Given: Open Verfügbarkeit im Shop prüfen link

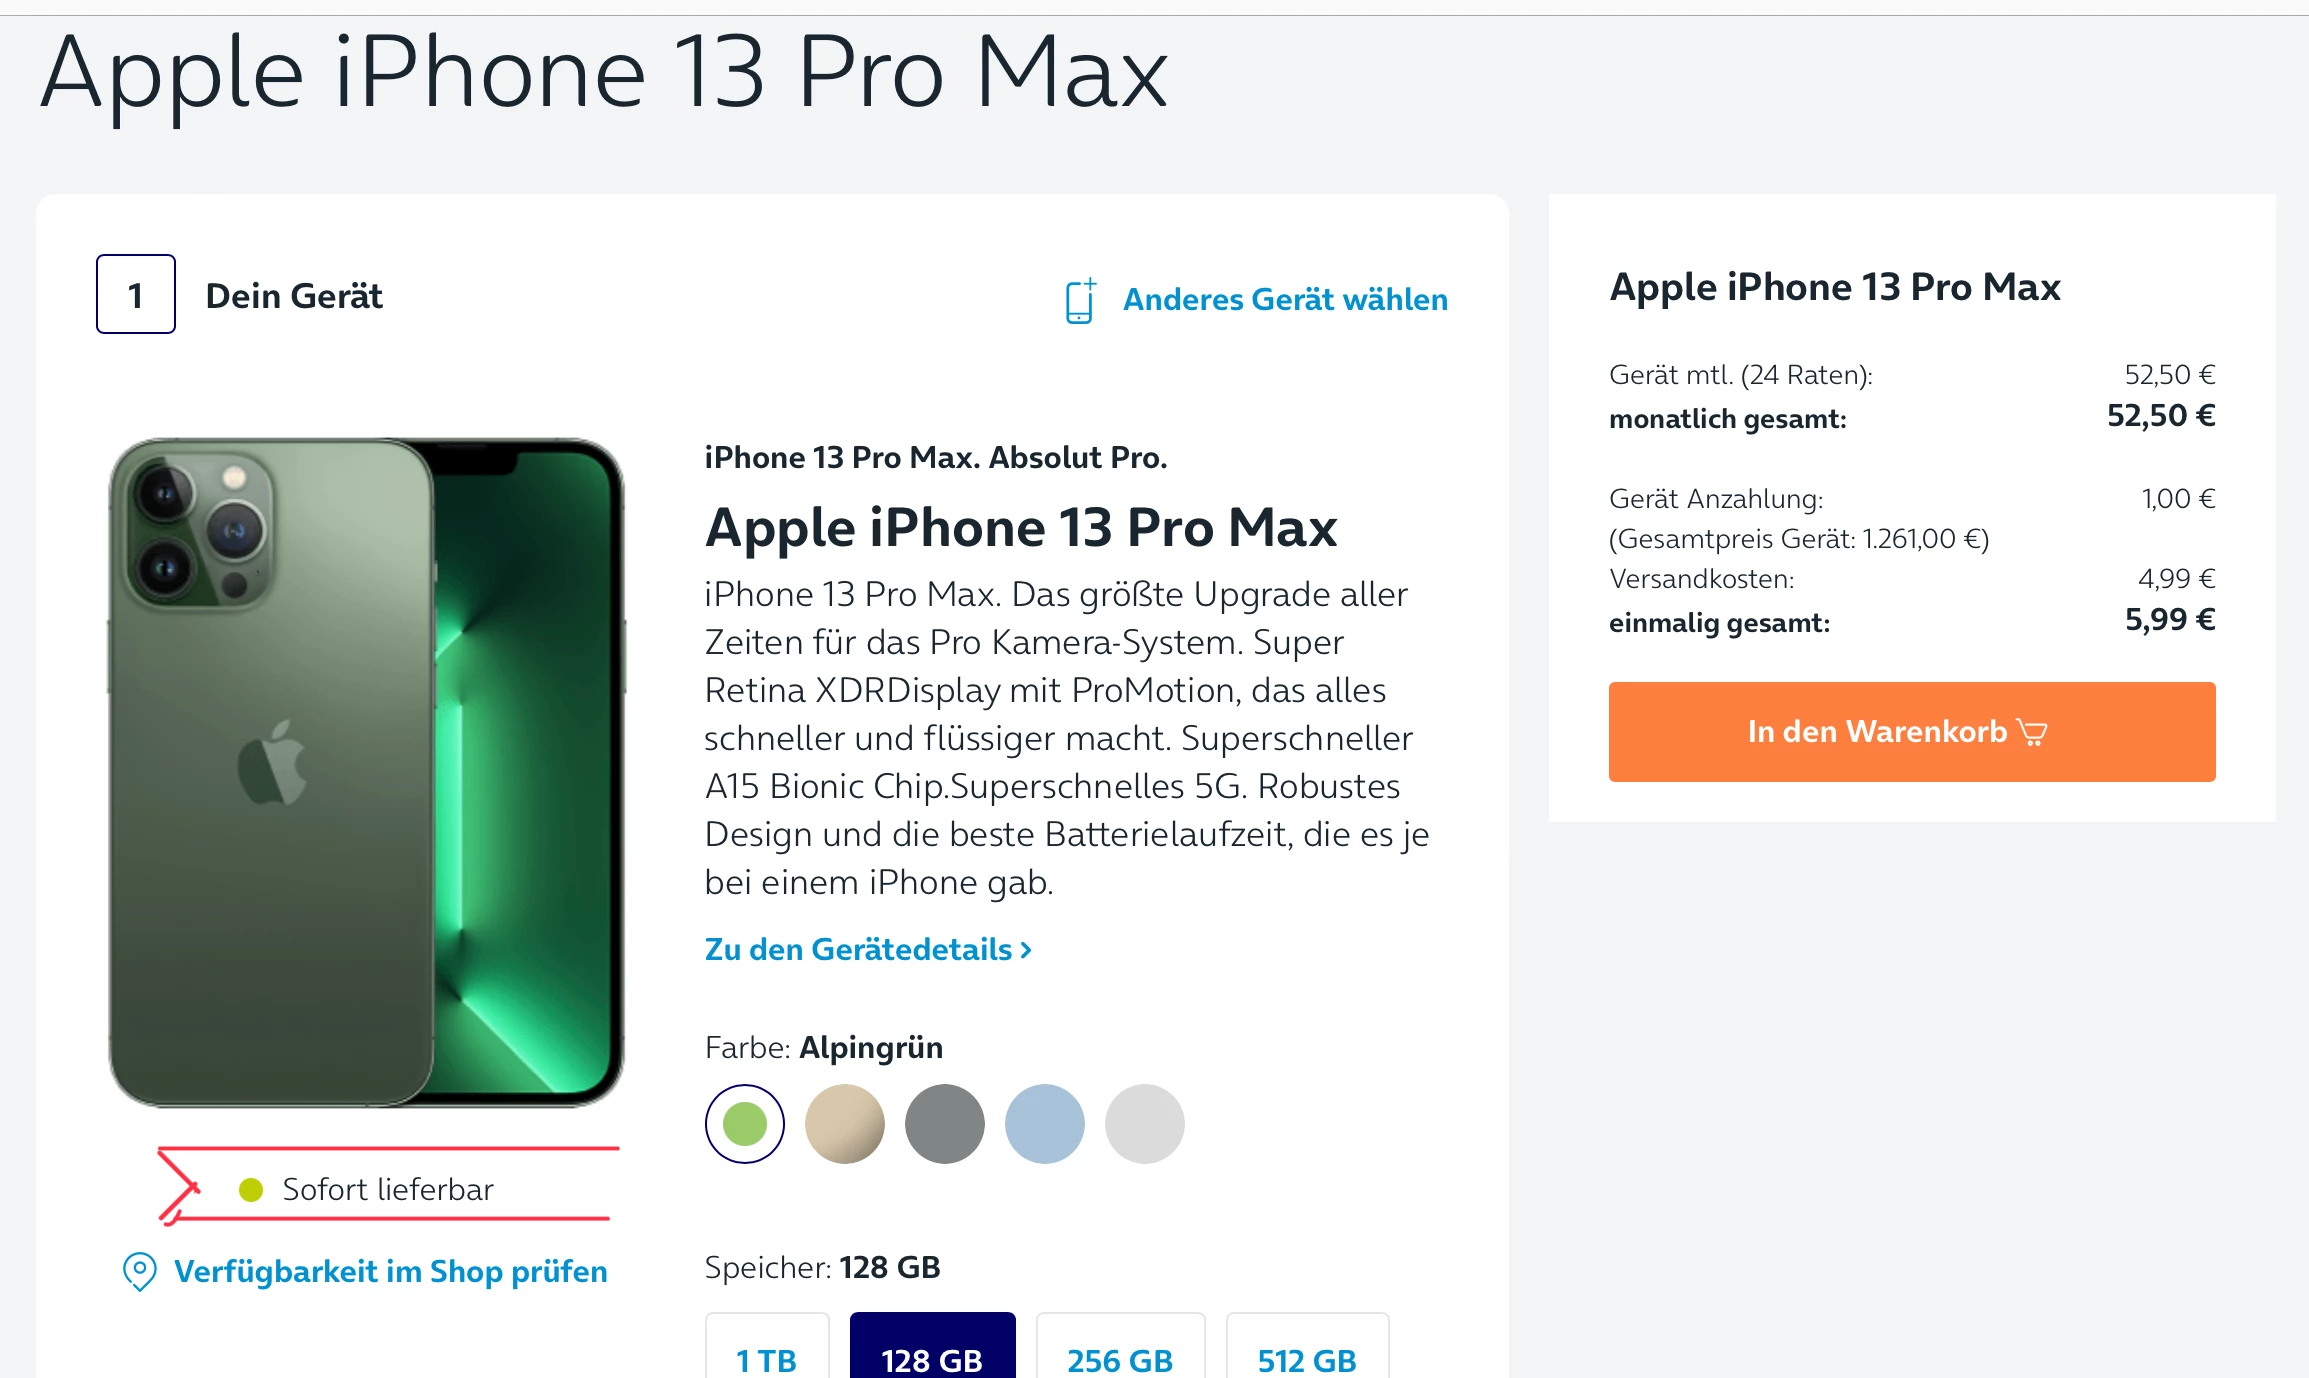Looking at the screenshot, I should 390,1272.
